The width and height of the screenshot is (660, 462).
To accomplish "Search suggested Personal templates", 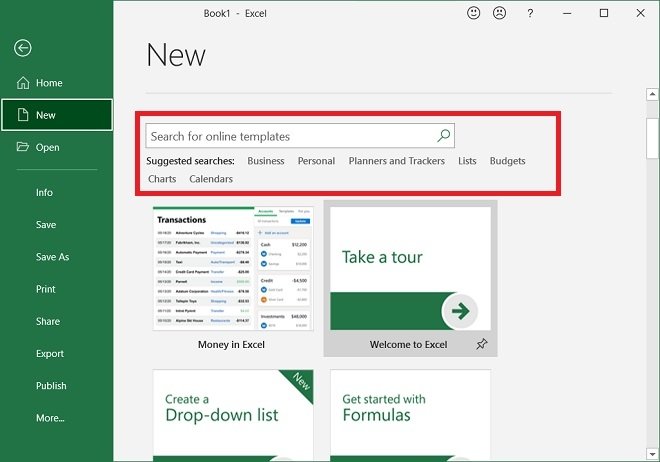I will [316, 161].
